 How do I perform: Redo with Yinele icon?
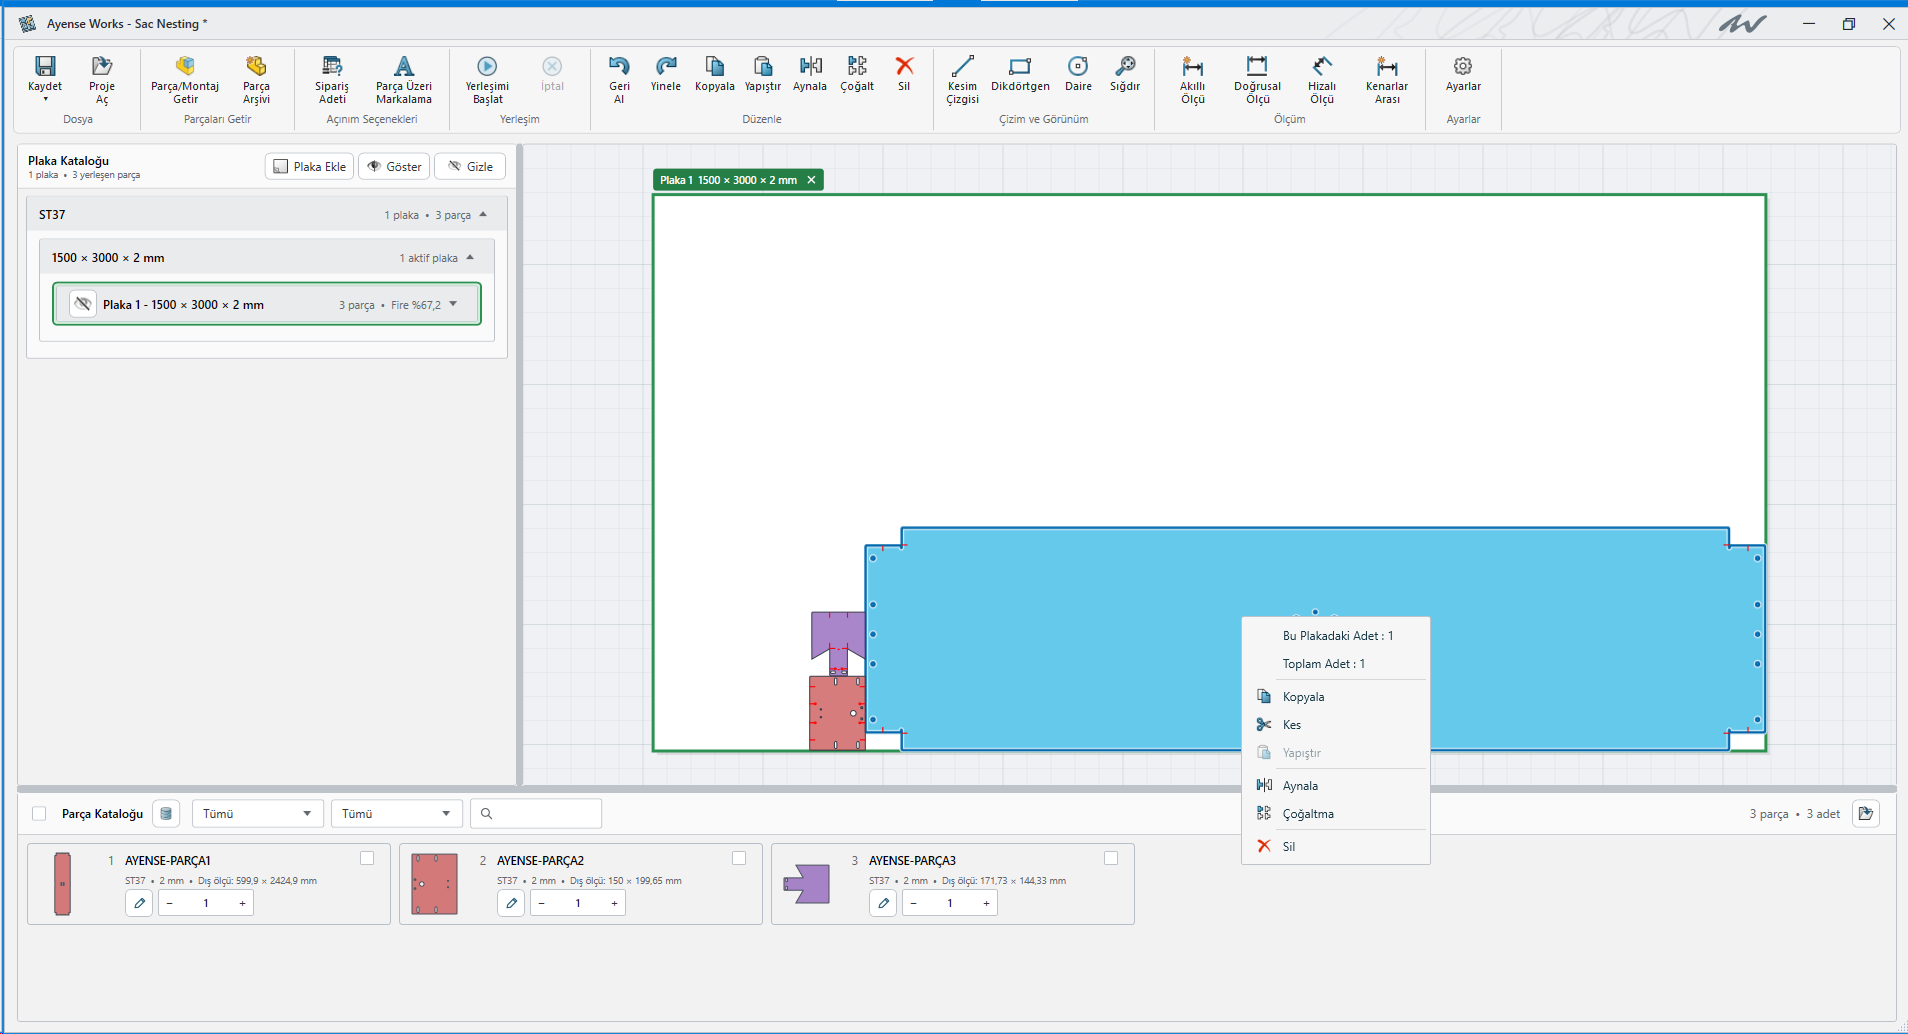666,66
